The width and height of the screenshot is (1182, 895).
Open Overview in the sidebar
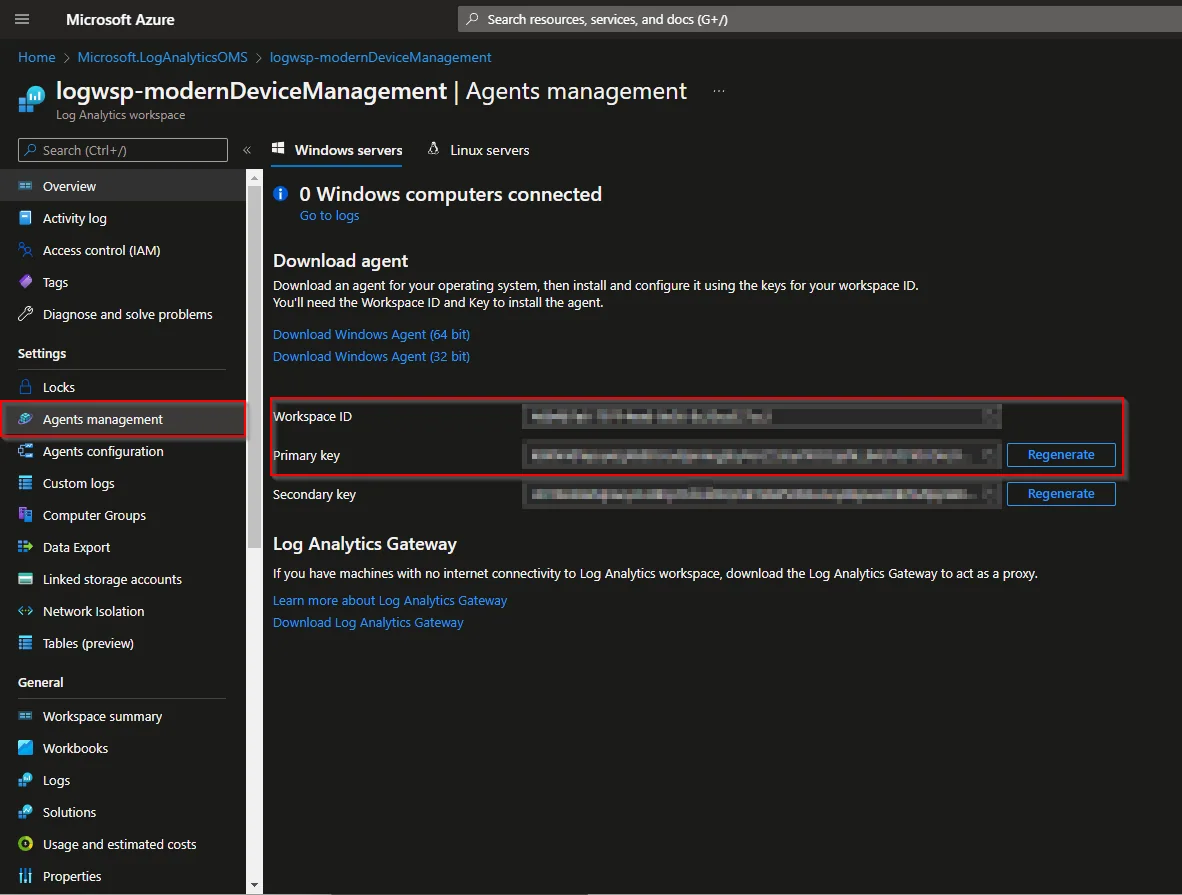tap(123, 185)
